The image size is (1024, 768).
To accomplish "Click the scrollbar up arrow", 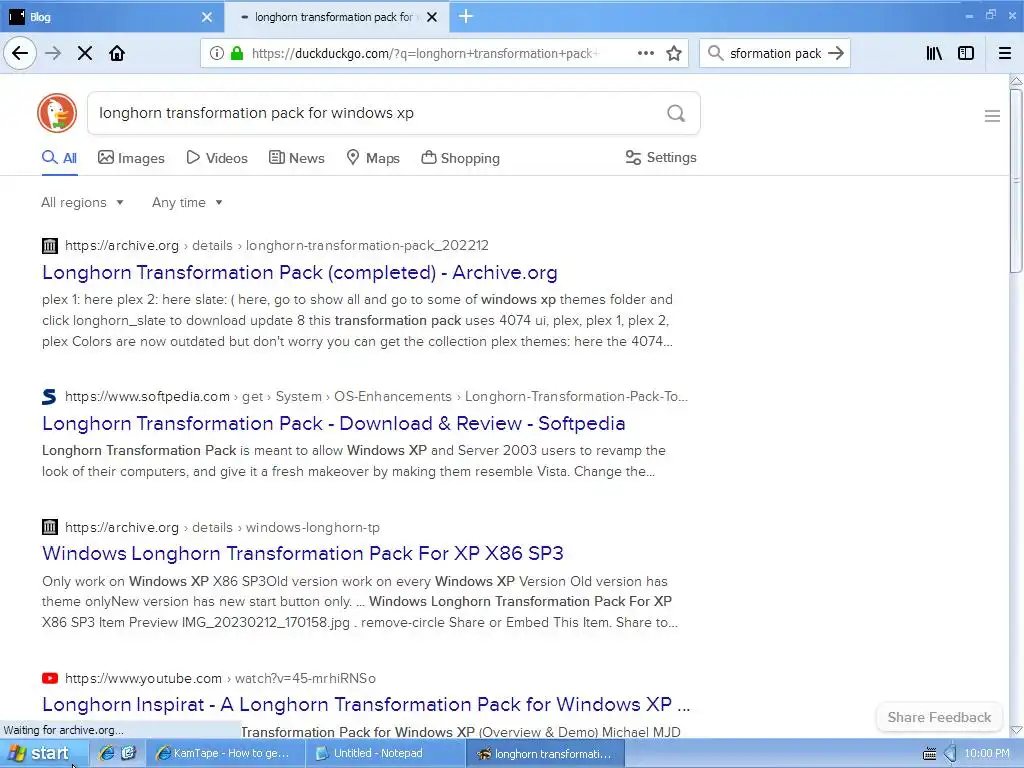I will (1016, 80).
